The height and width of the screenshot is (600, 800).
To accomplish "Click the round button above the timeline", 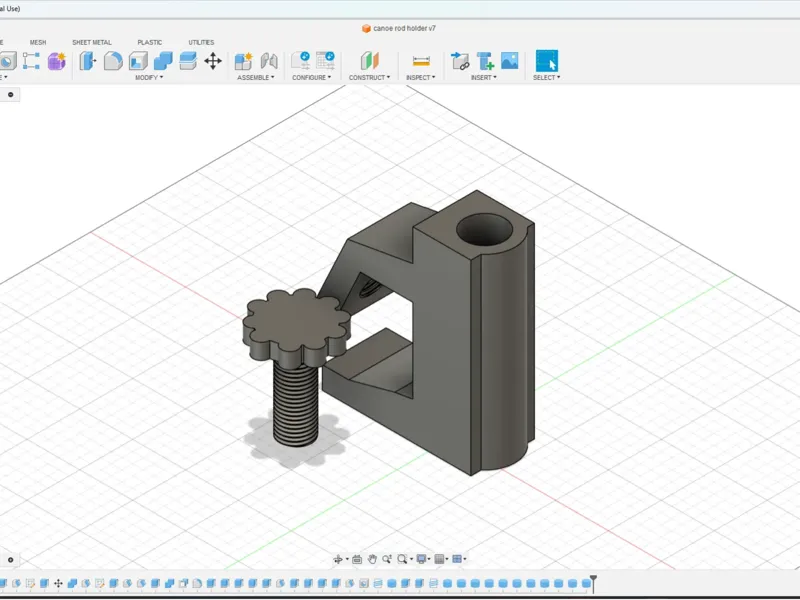I will [x=10, y=560].
